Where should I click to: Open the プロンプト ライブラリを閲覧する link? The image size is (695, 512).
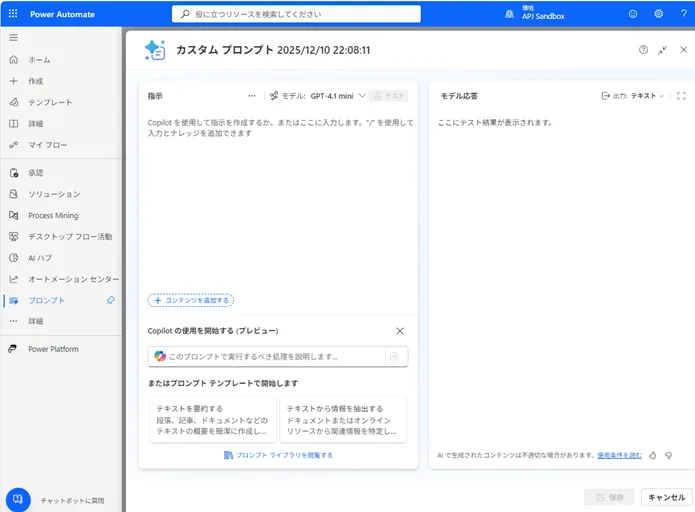[x=278, y=455]
